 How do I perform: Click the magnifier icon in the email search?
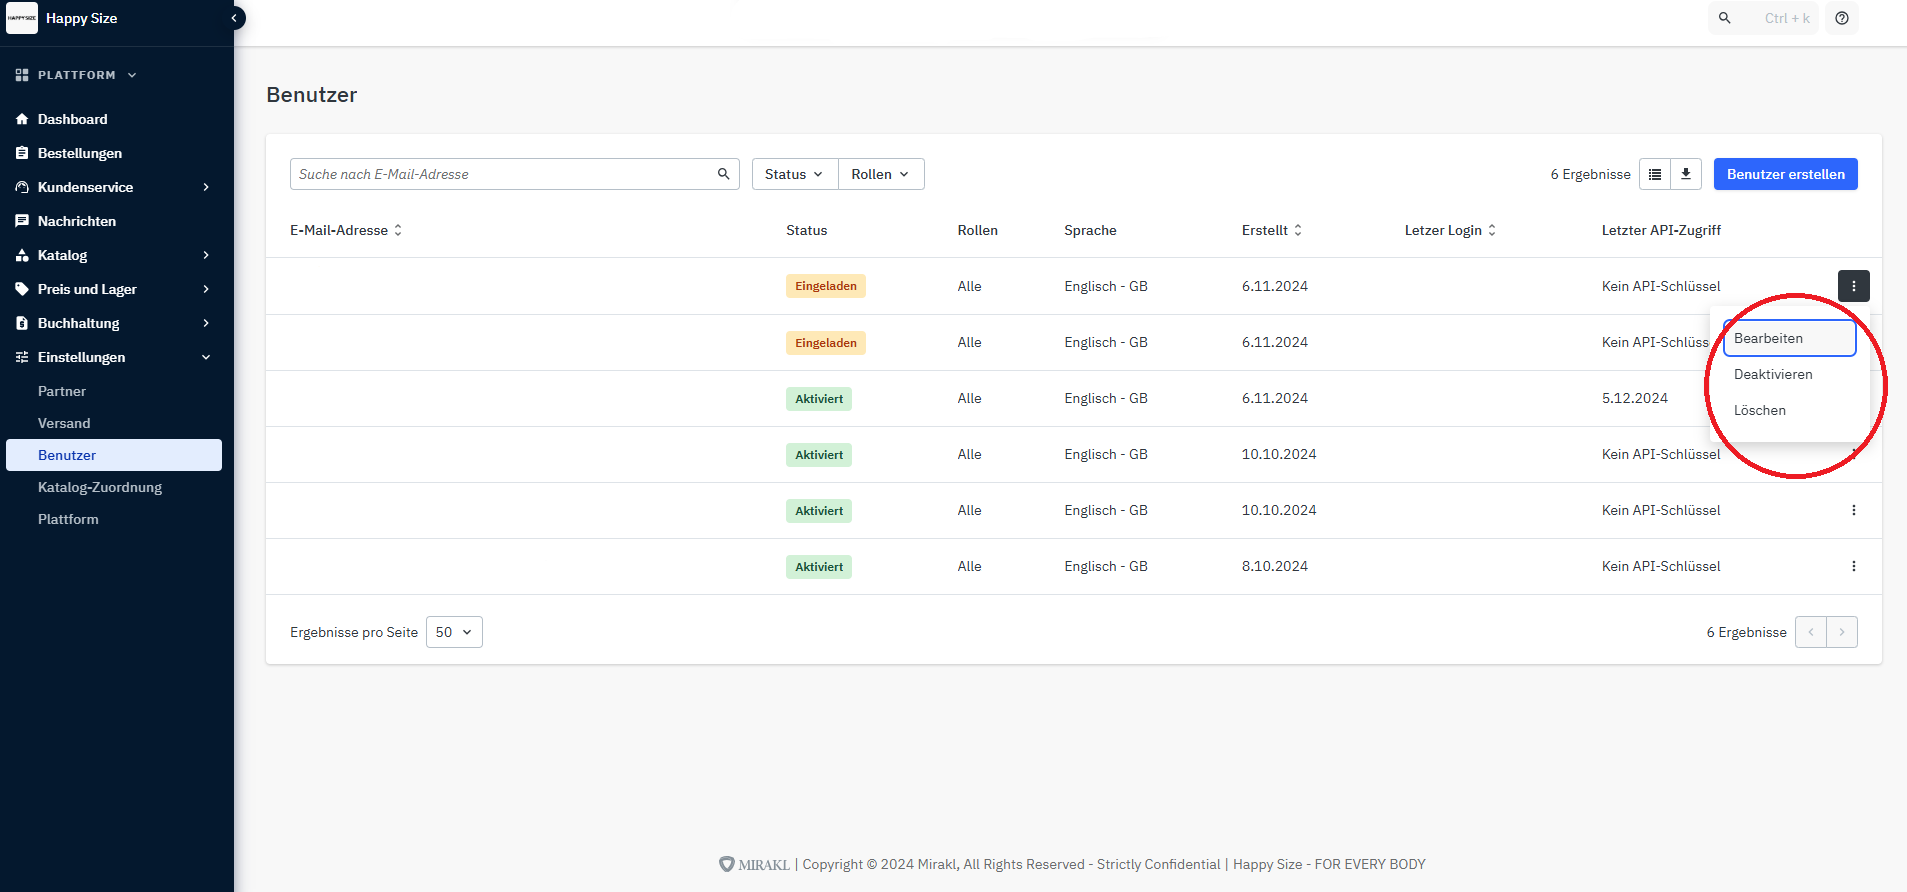coord(724,174)
